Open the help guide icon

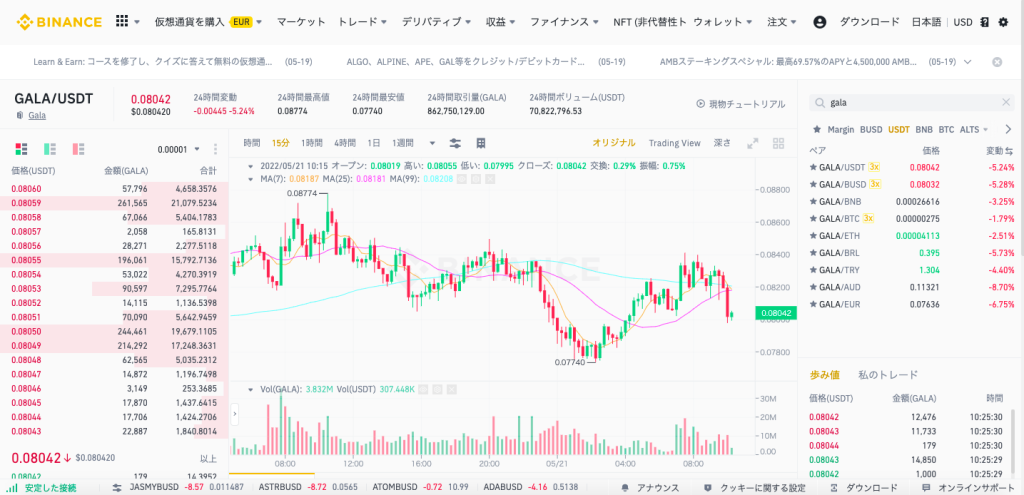click(985, 21)
